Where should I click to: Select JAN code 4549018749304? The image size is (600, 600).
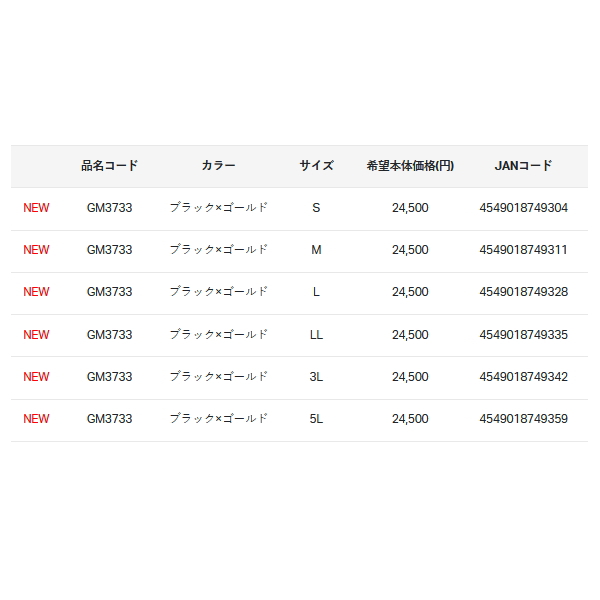(523, 208)
